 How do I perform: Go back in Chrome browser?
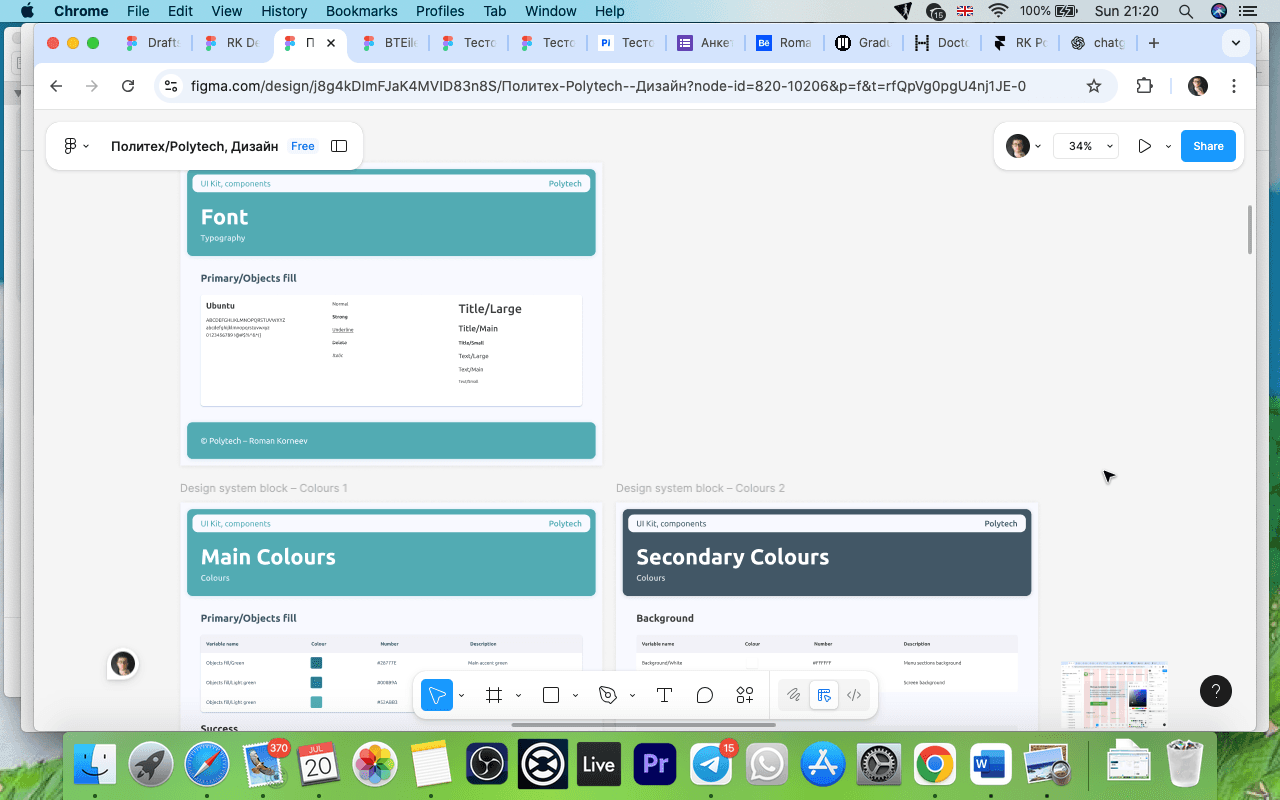(x=56, y=86)
